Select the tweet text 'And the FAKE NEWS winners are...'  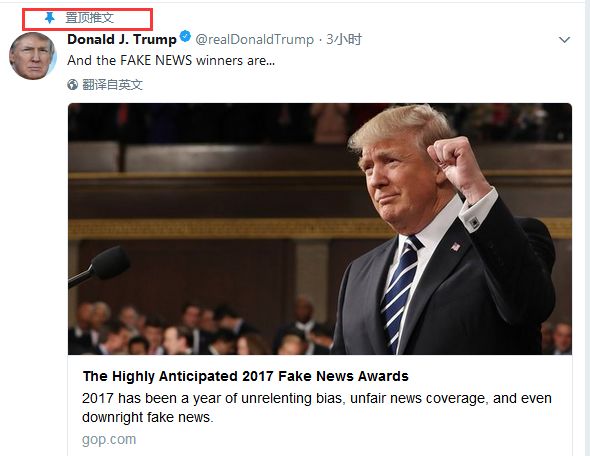pos(171,61)
